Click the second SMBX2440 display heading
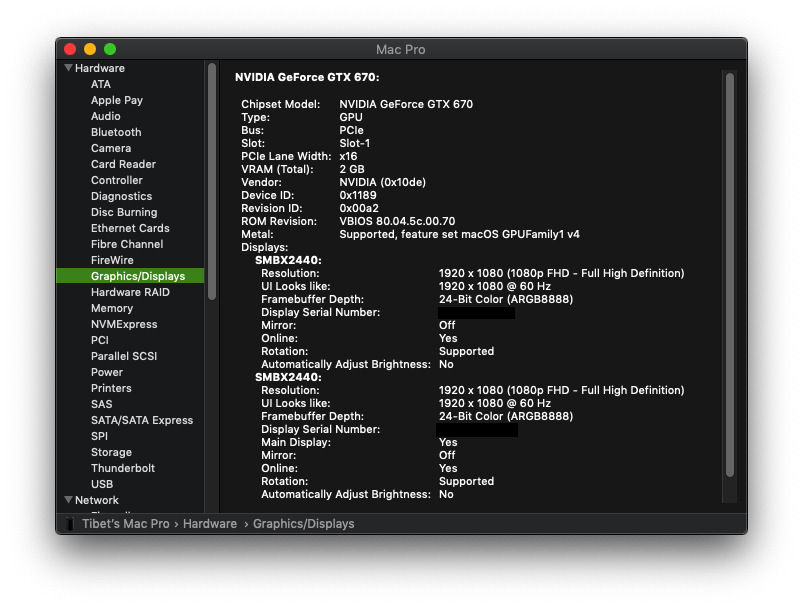Image resolution: width=803 pixels, height=608 pixels. [288, 377]
